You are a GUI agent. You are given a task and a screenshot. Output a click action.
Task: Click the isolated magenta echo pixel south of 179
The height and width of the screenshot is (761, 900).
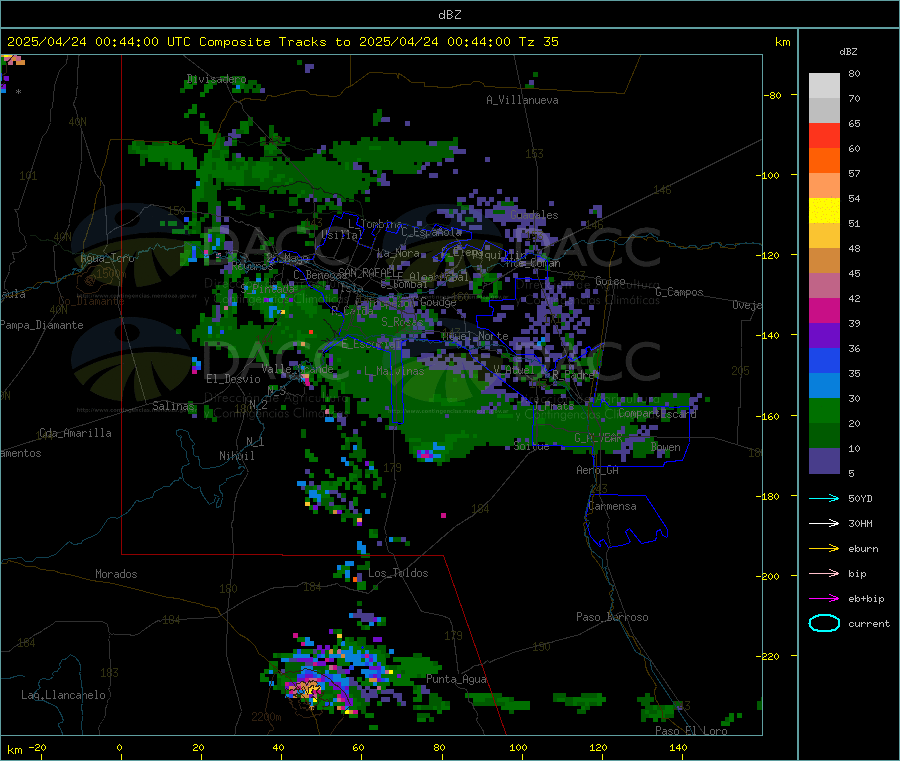(444, 515)
